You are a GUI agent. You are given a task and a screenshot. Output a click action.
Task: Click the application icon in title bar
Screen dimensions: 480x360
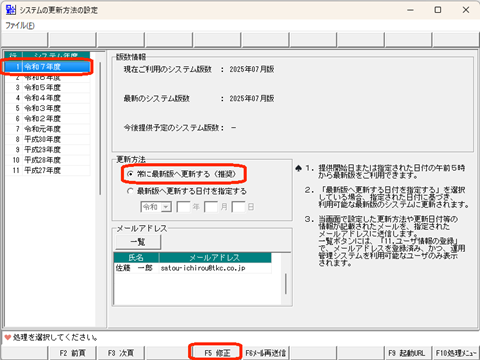[x=11, y=10]
